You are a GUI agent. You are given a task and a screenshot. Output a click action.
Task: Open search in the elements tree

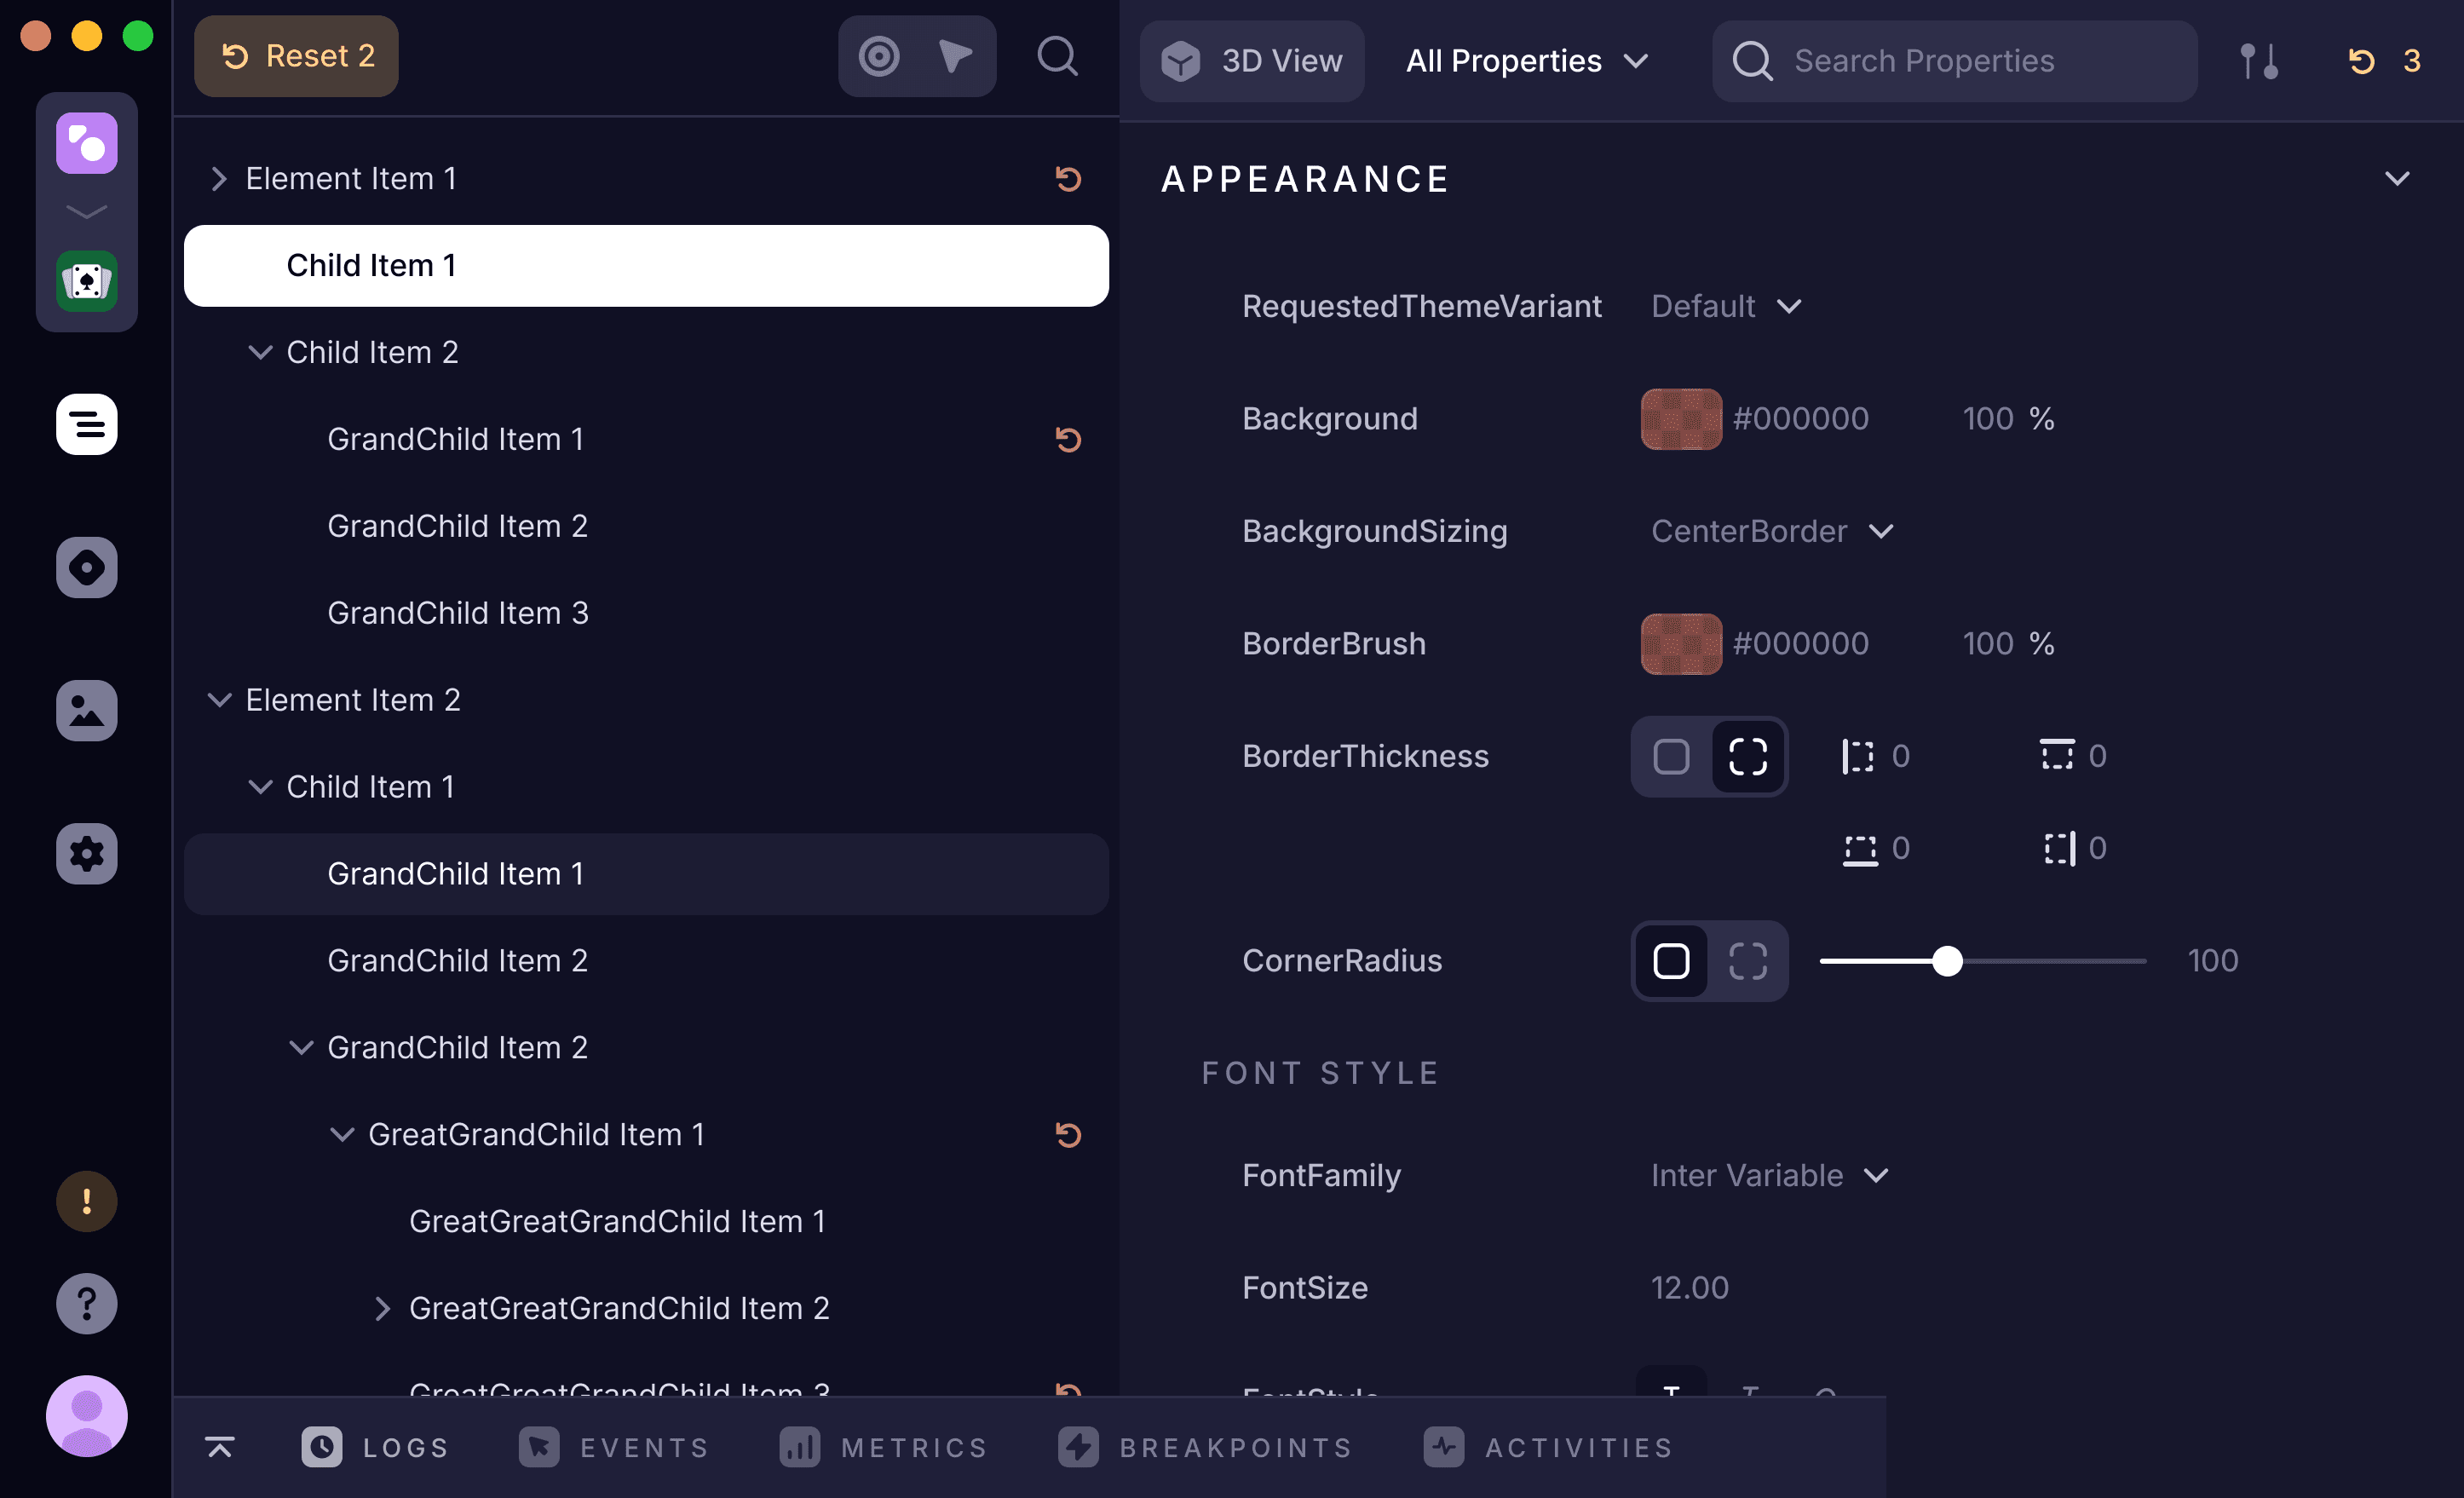(1057, 56)
